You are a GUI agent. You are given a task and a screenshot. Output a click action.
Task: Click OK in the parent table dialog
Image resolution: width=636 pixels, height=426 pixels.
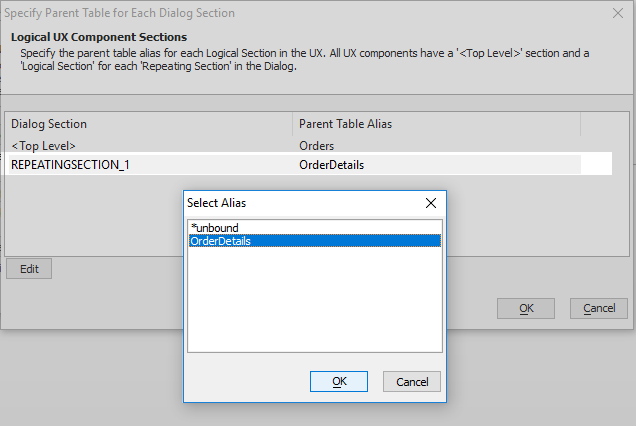[x=526, y=308]
